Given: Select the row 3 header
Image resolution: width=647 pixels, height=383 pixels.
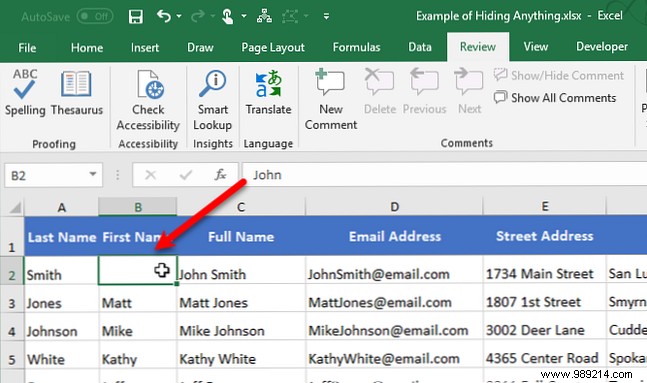Looking at the screenshot, I should 12,298.
